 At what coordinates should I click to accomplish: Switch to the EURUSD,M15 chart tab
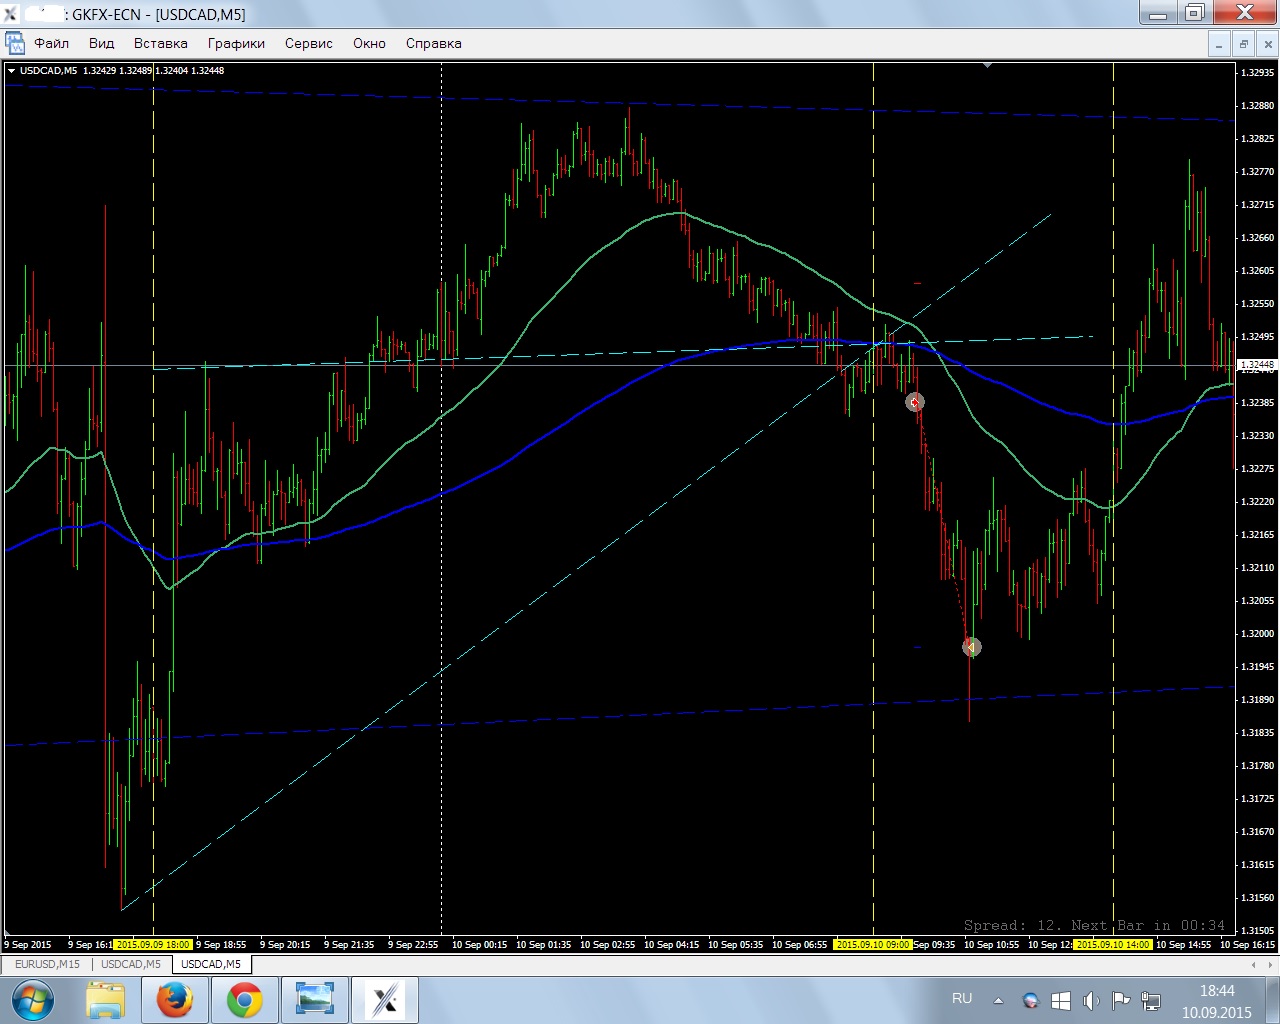[x=47, y=964]
